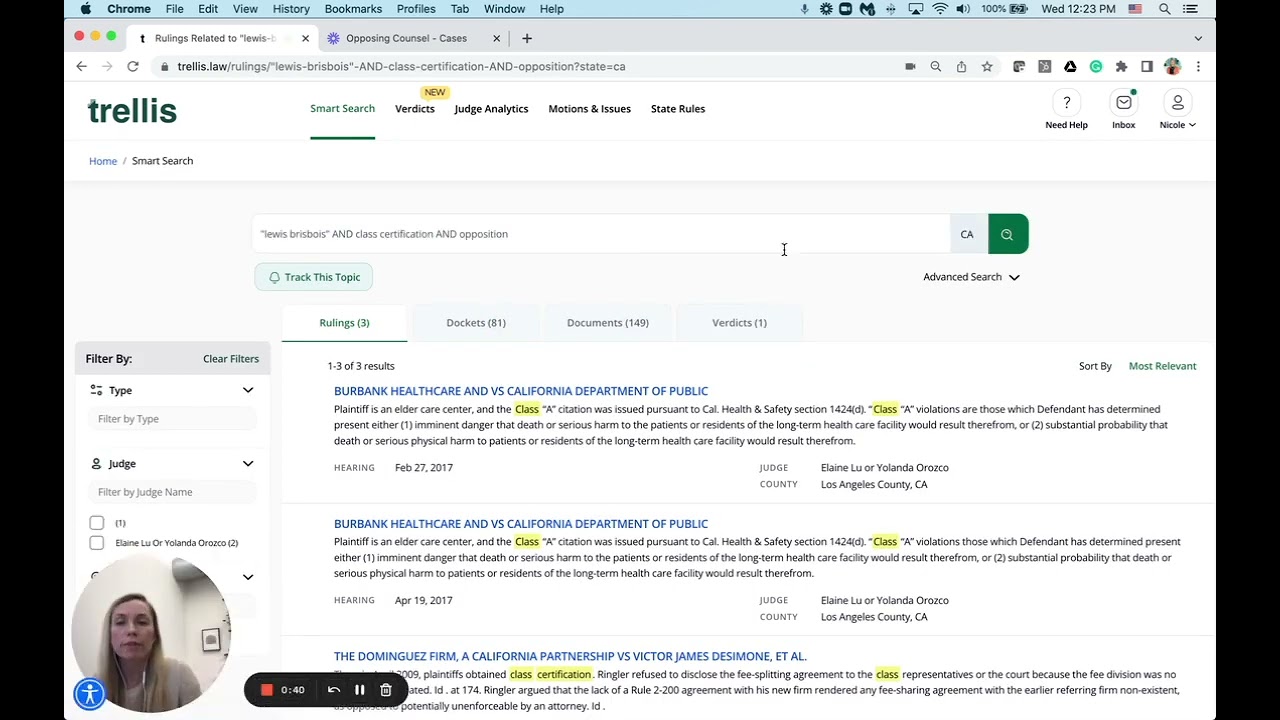1280x720 pixels.
Task: Reload the page in Chrome
Action: coord(132,66)
